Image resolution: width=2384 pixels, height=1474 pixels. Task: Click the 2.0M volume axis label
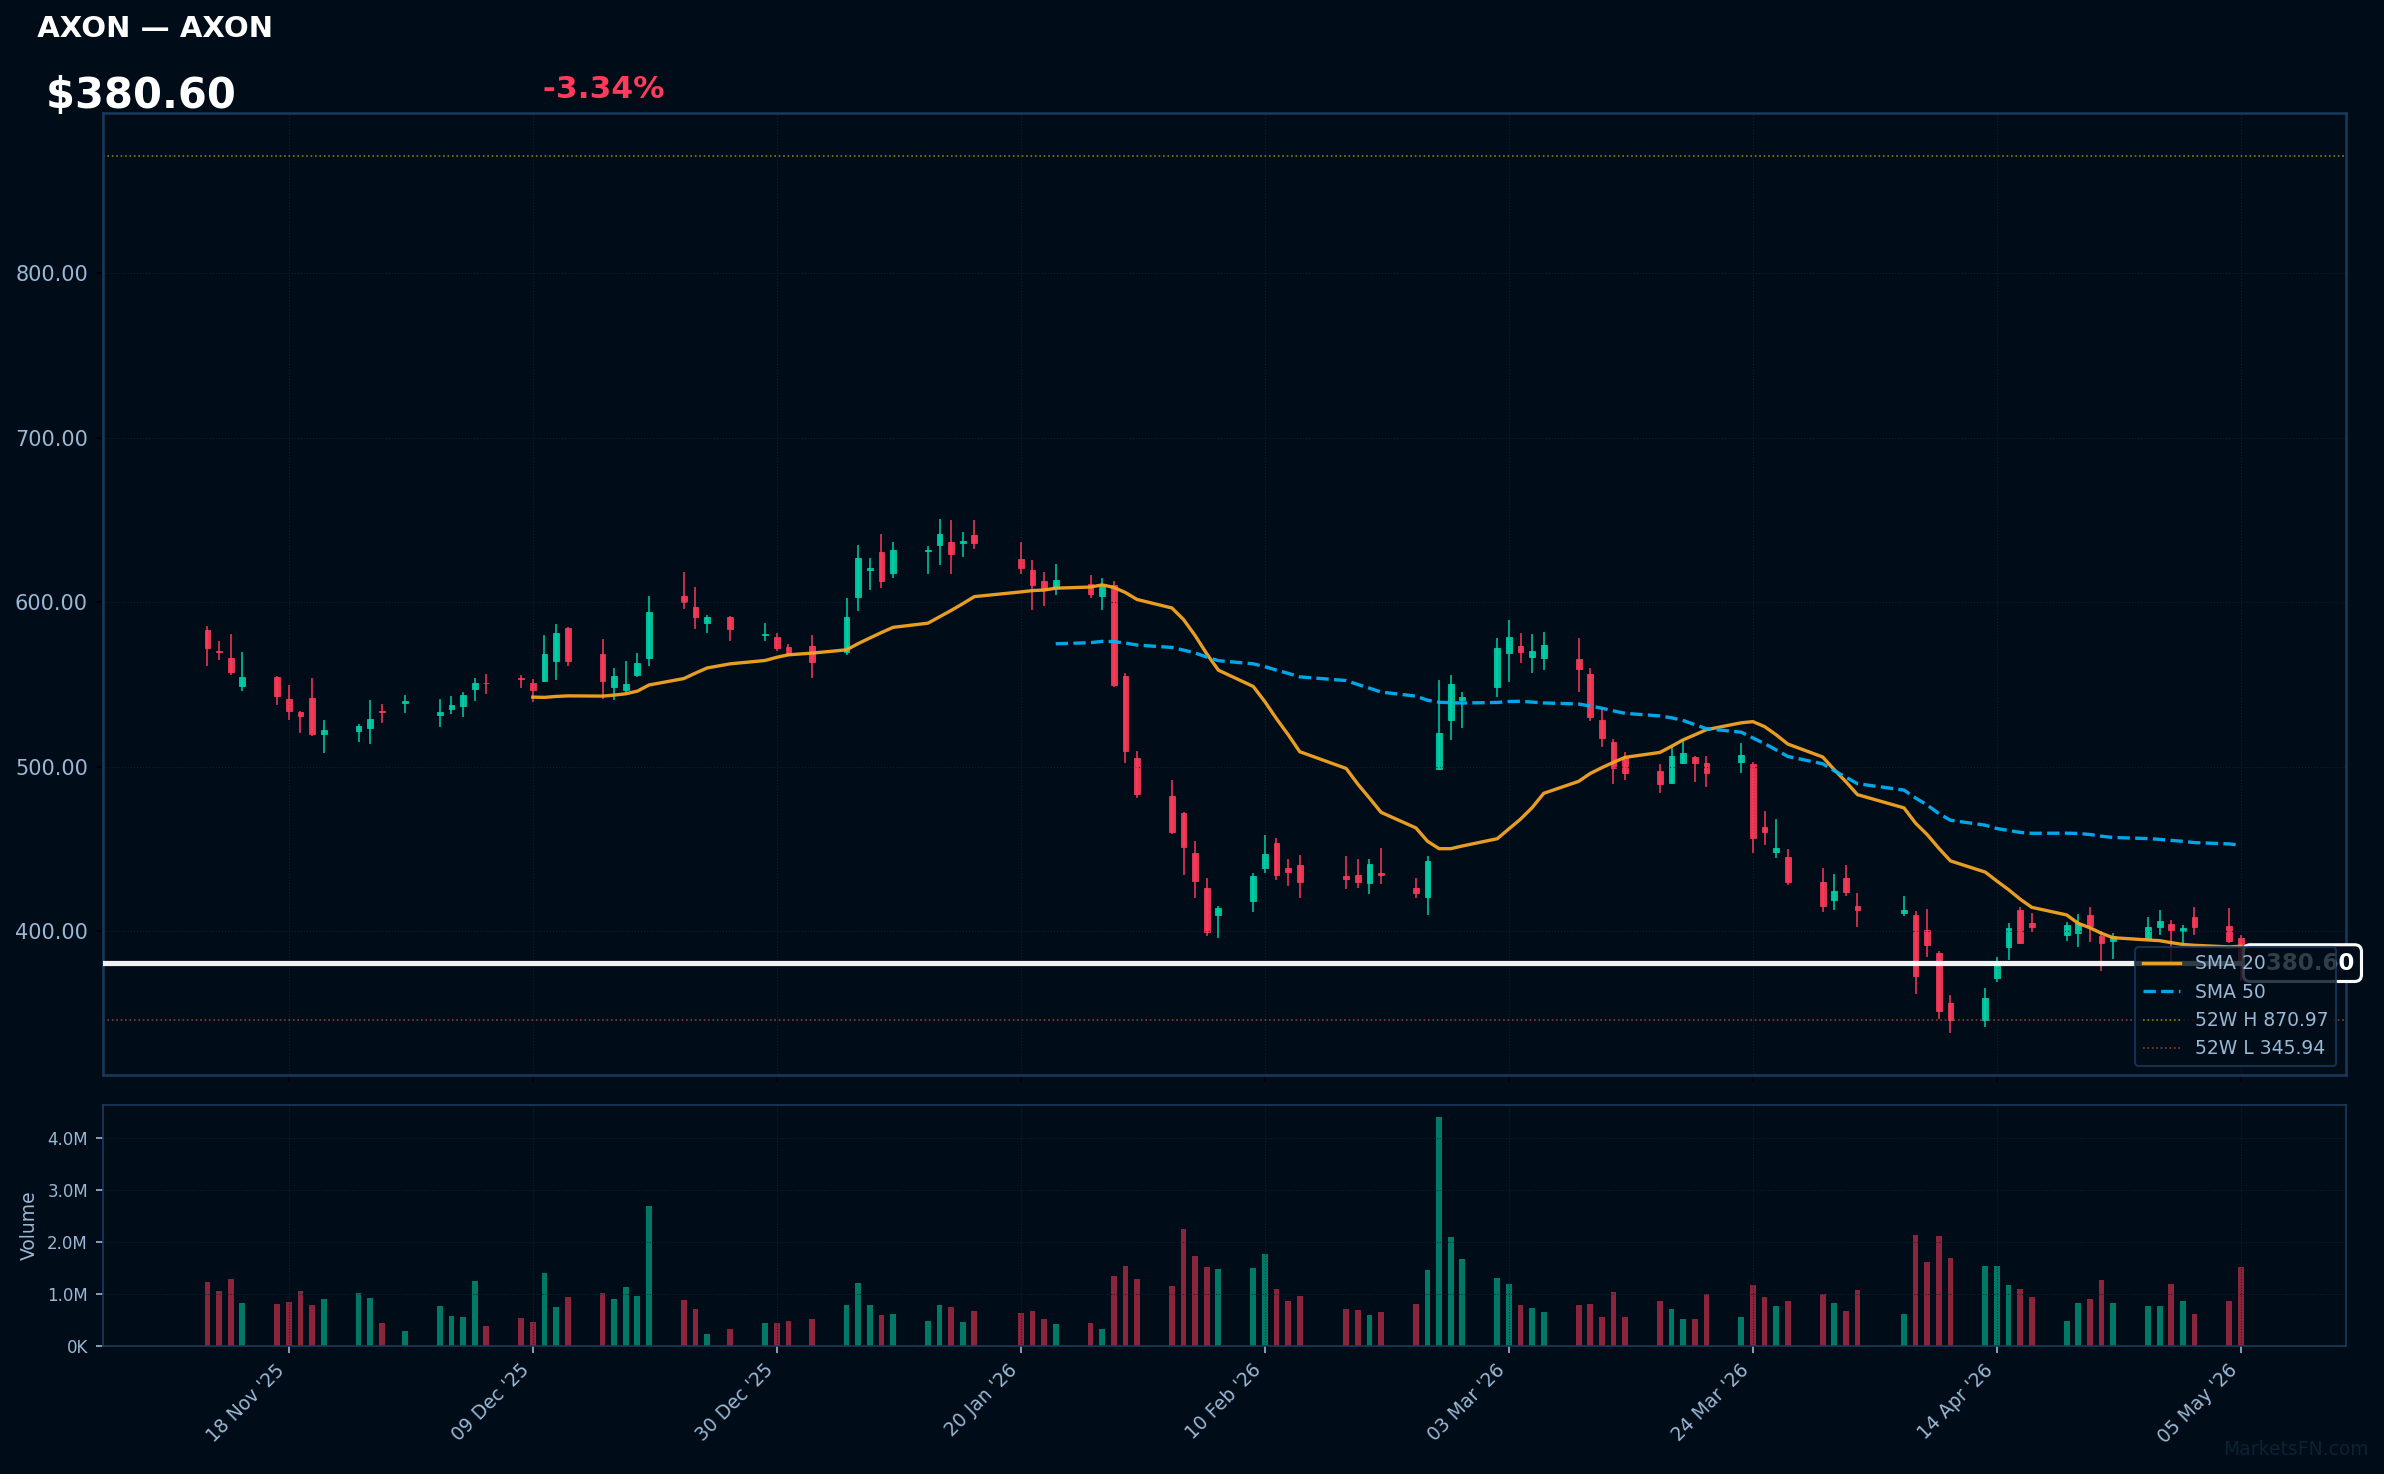pos(68,1243)
